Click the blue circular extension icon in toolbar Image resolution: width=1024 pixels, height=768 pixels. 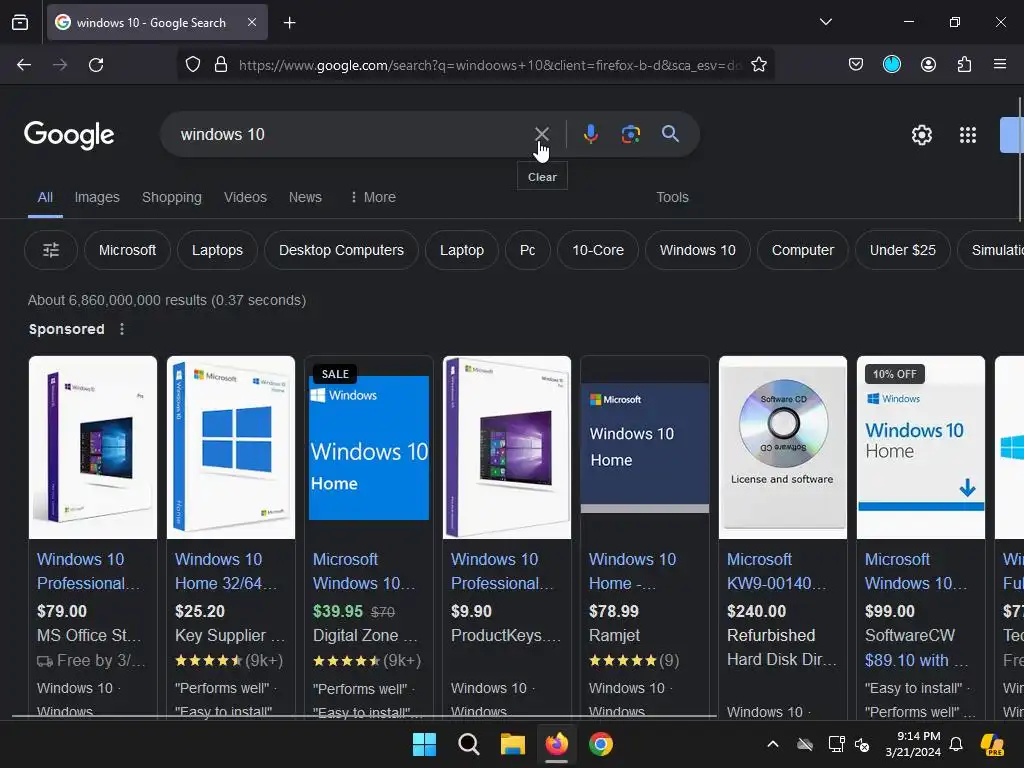(891, 64)
